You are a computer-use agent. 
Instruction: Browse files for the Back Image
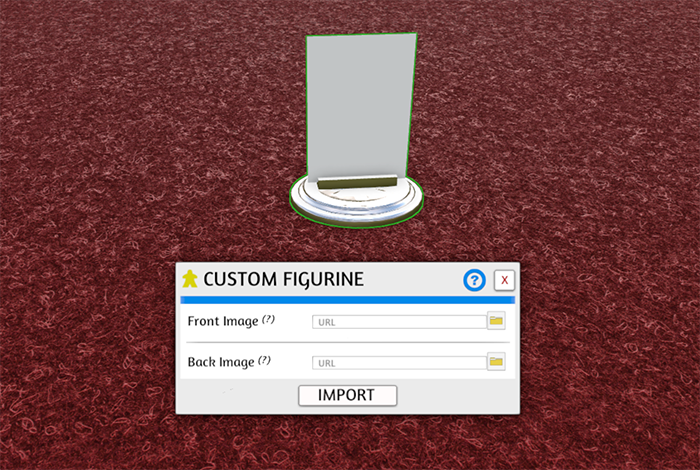tap(496, 362)
